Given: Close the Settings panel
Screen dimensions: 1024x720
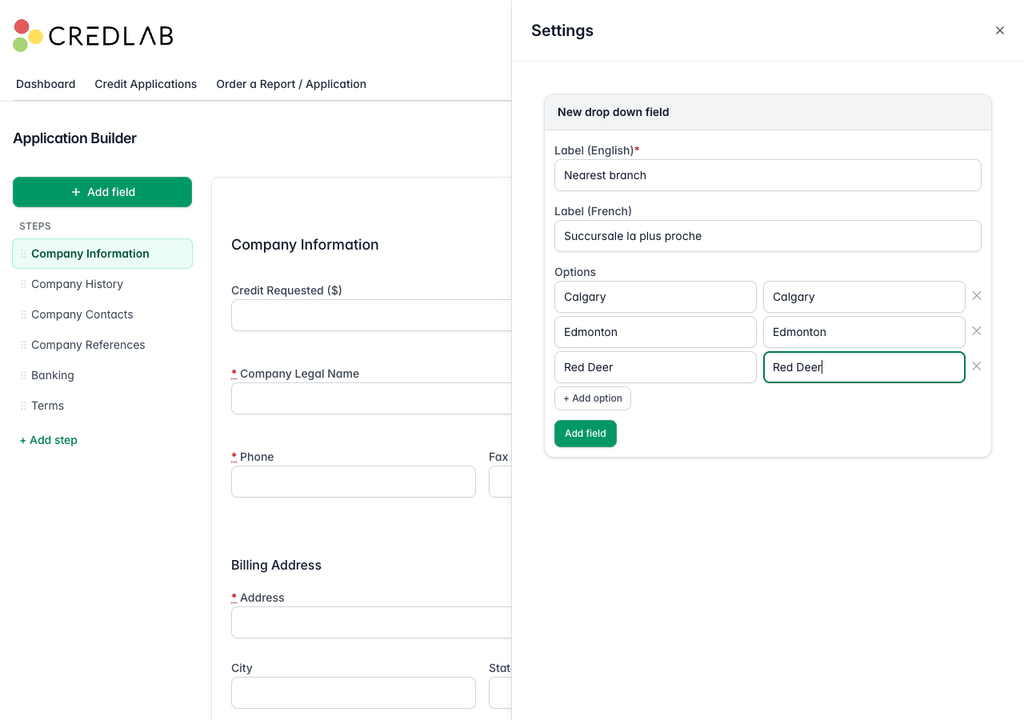Looking at the screenshot, I should point(999,31).
